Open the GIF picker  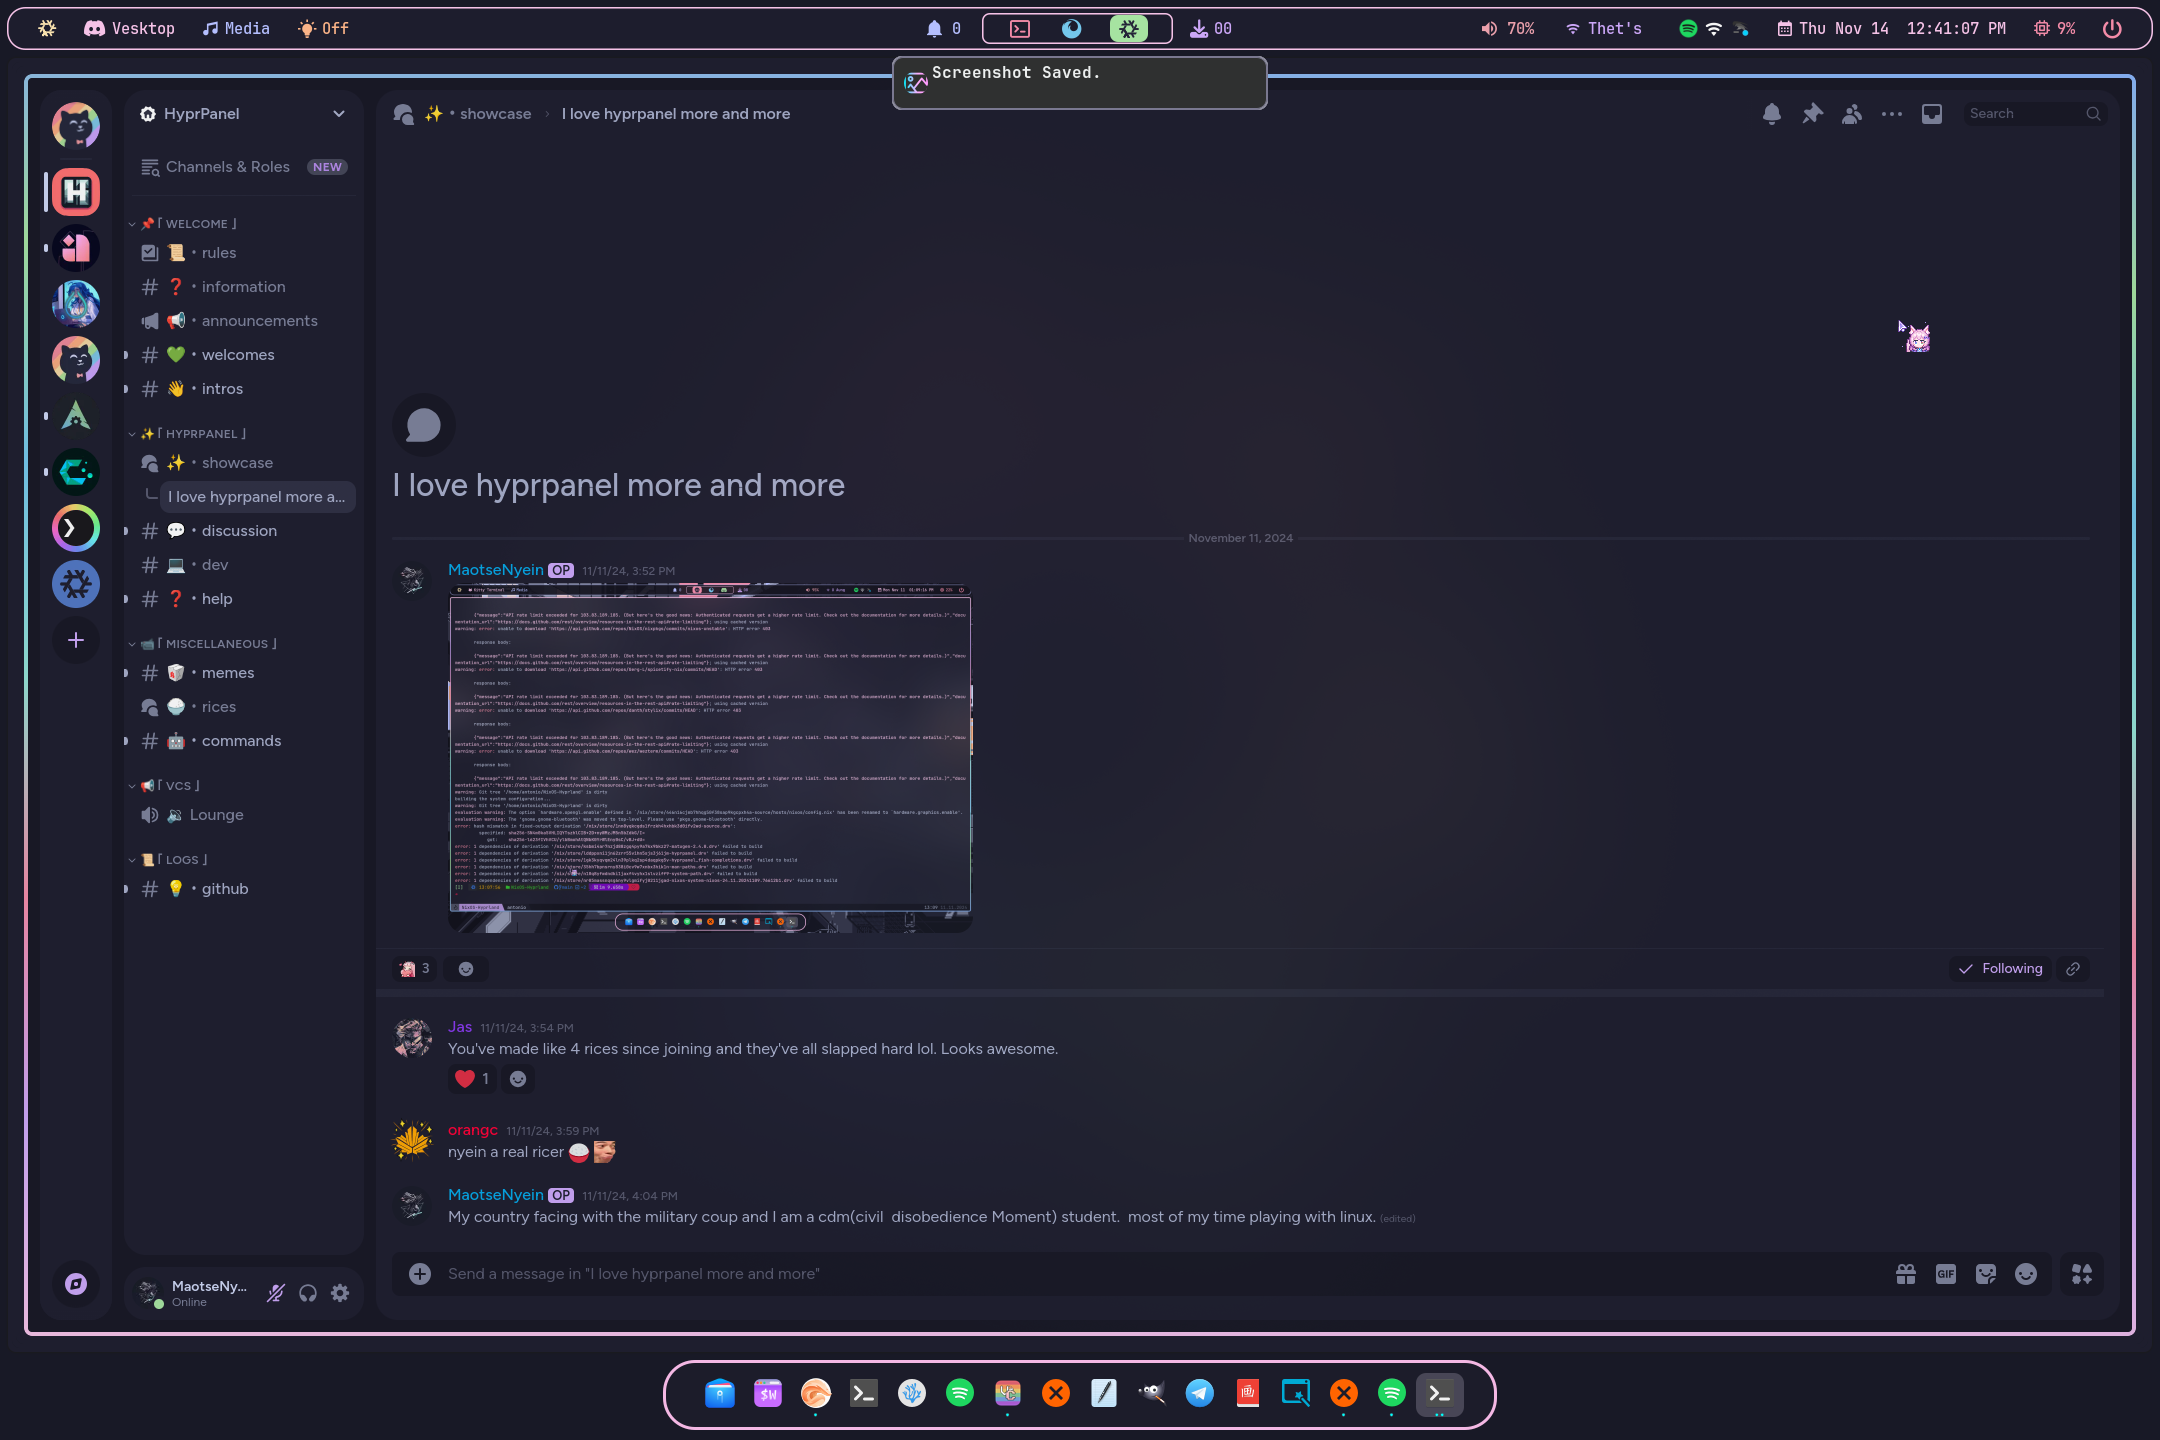(1944, 1273)
